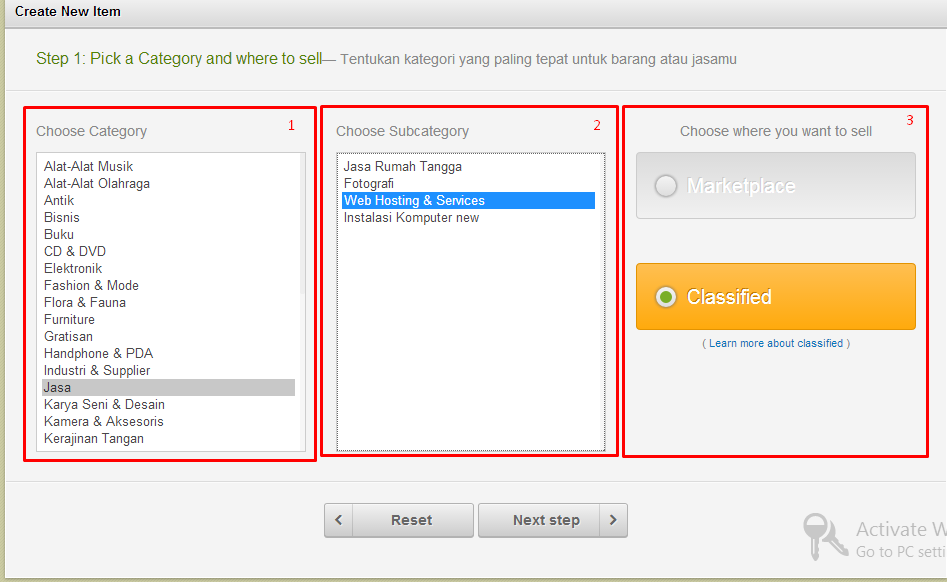
Task: Choose Fotografi subcategory
Action: click(x=369, y=183)
